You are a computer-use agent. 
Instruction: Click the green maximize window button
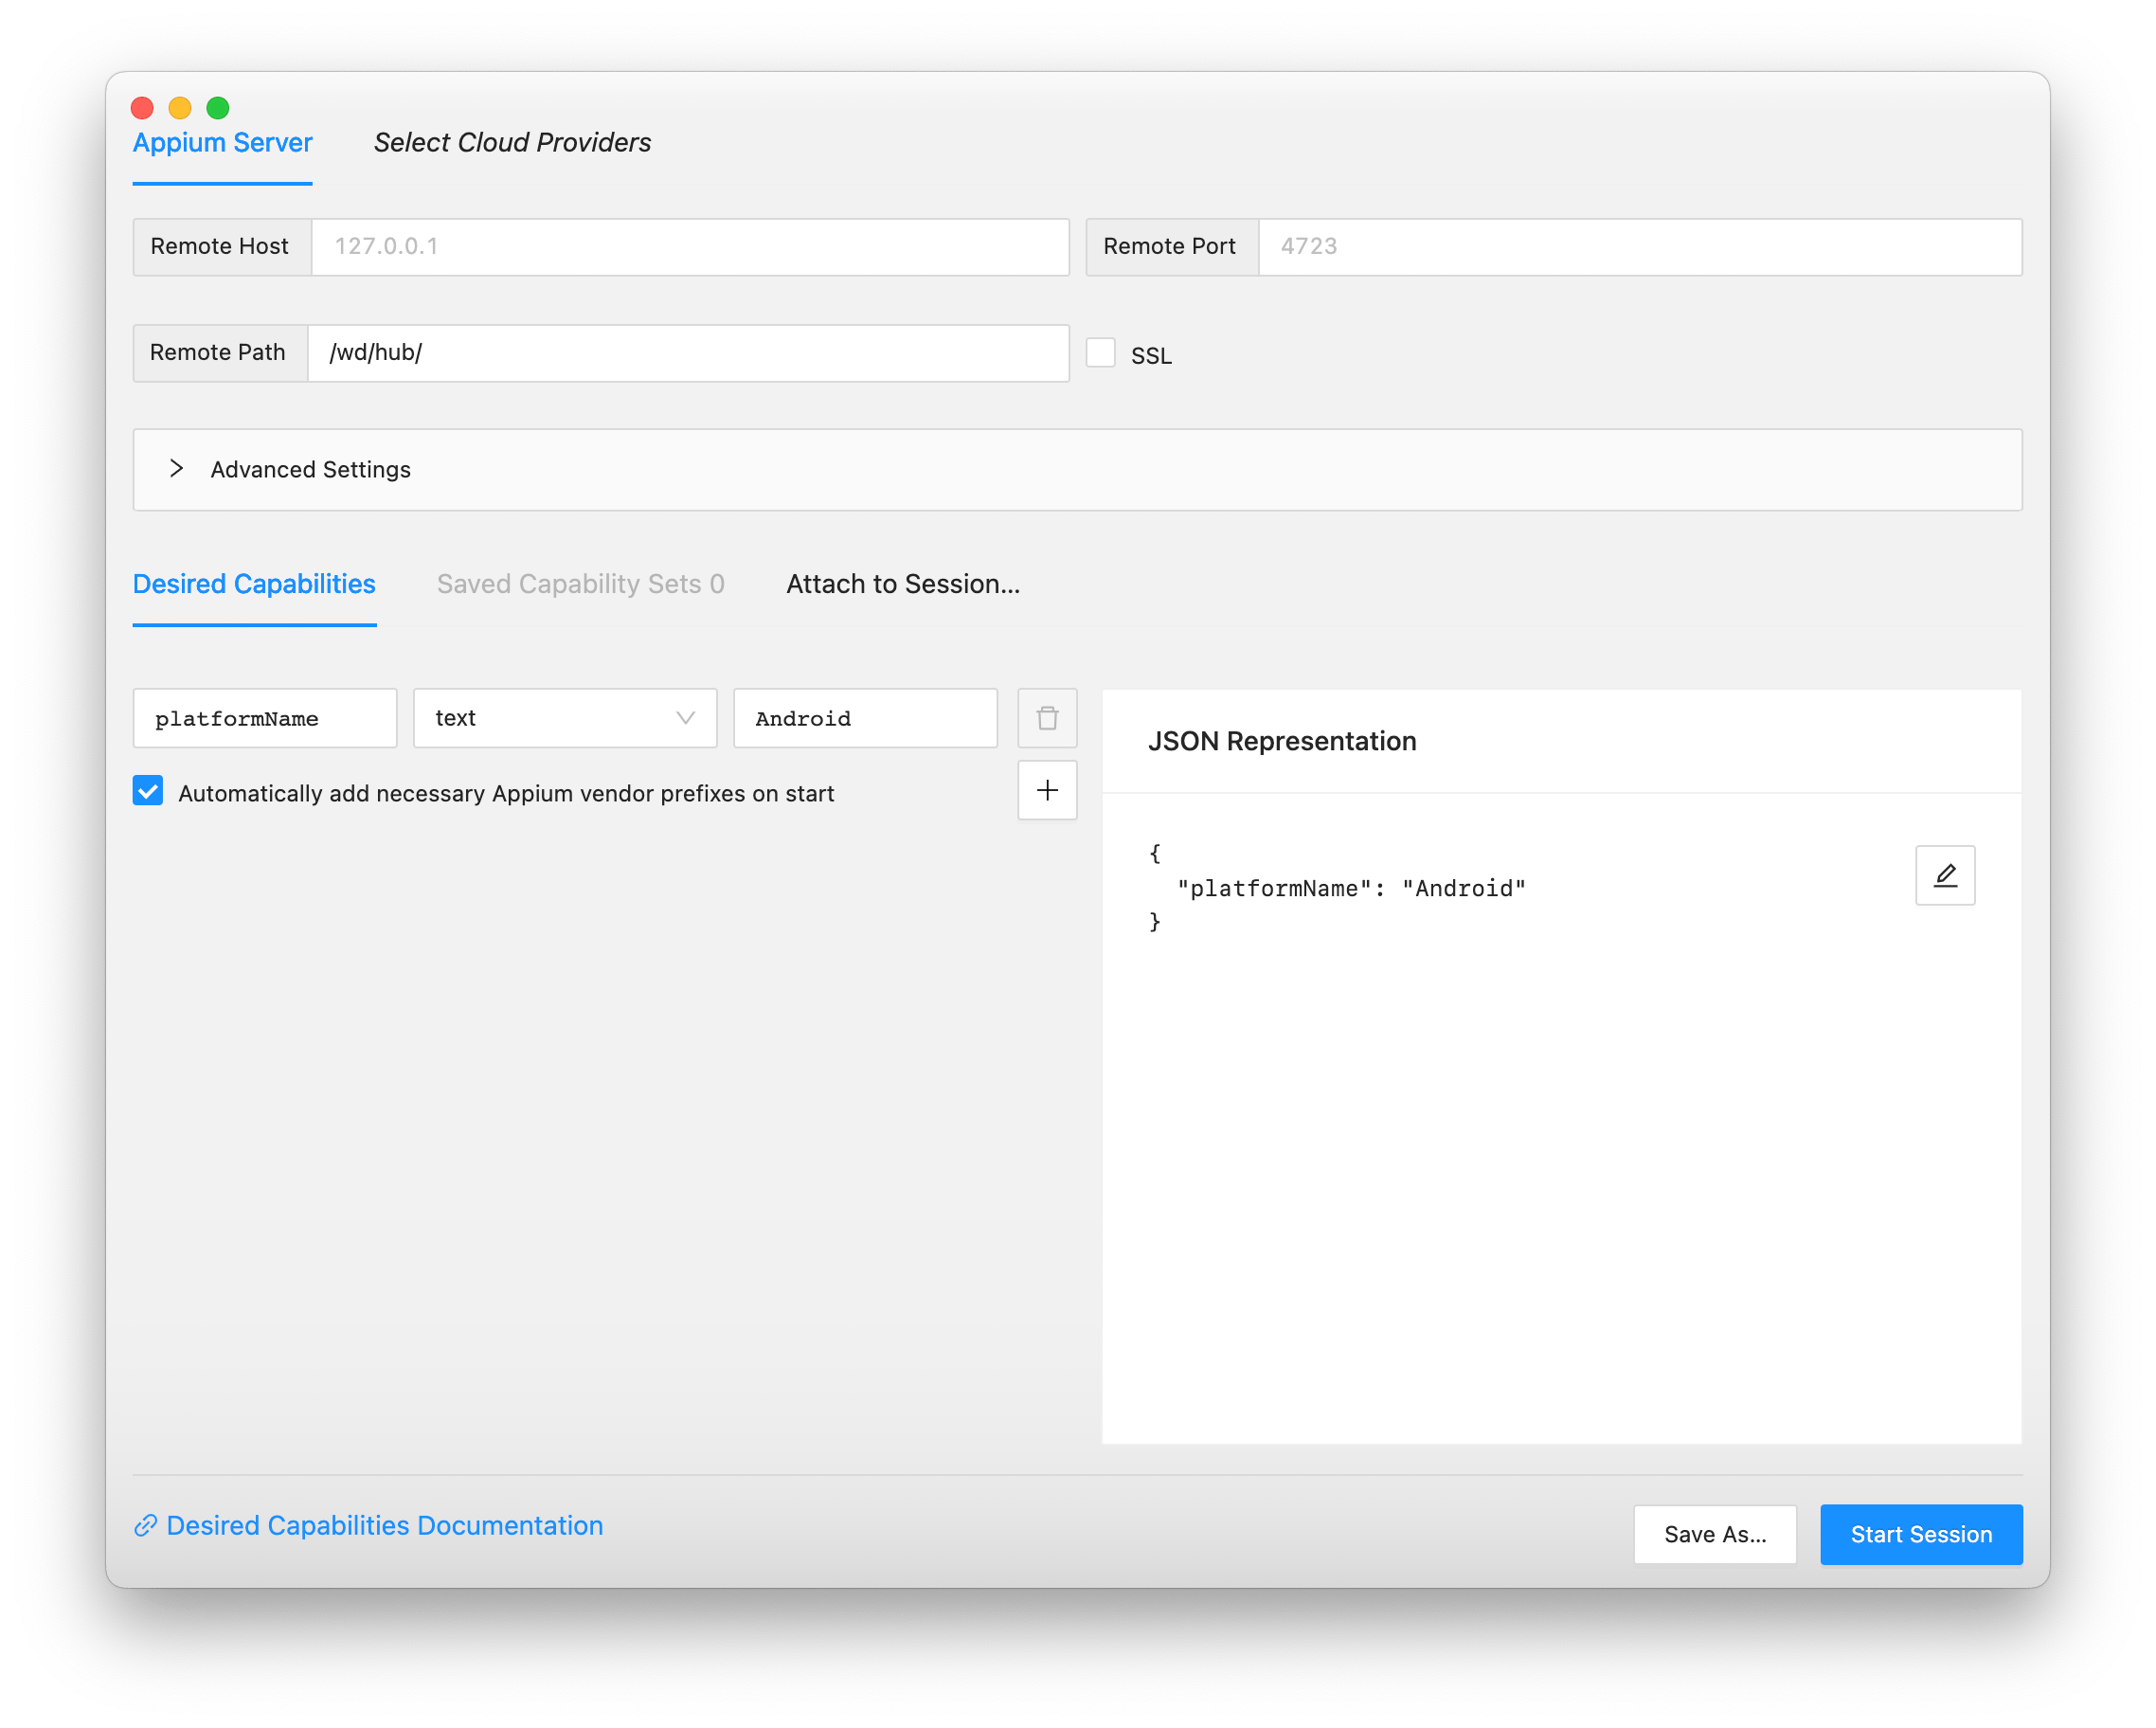(x=218, y=108)
